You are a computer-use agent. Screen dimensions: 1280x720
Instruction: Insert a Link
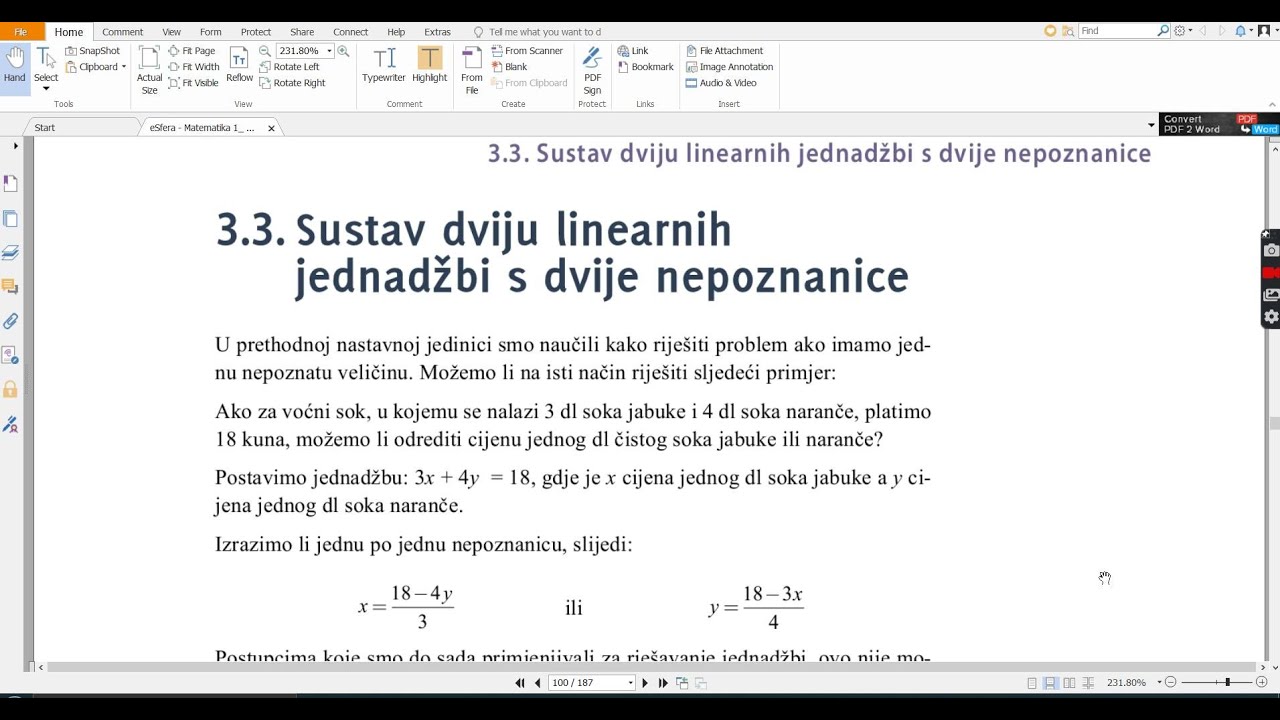[x=633, y=51]
